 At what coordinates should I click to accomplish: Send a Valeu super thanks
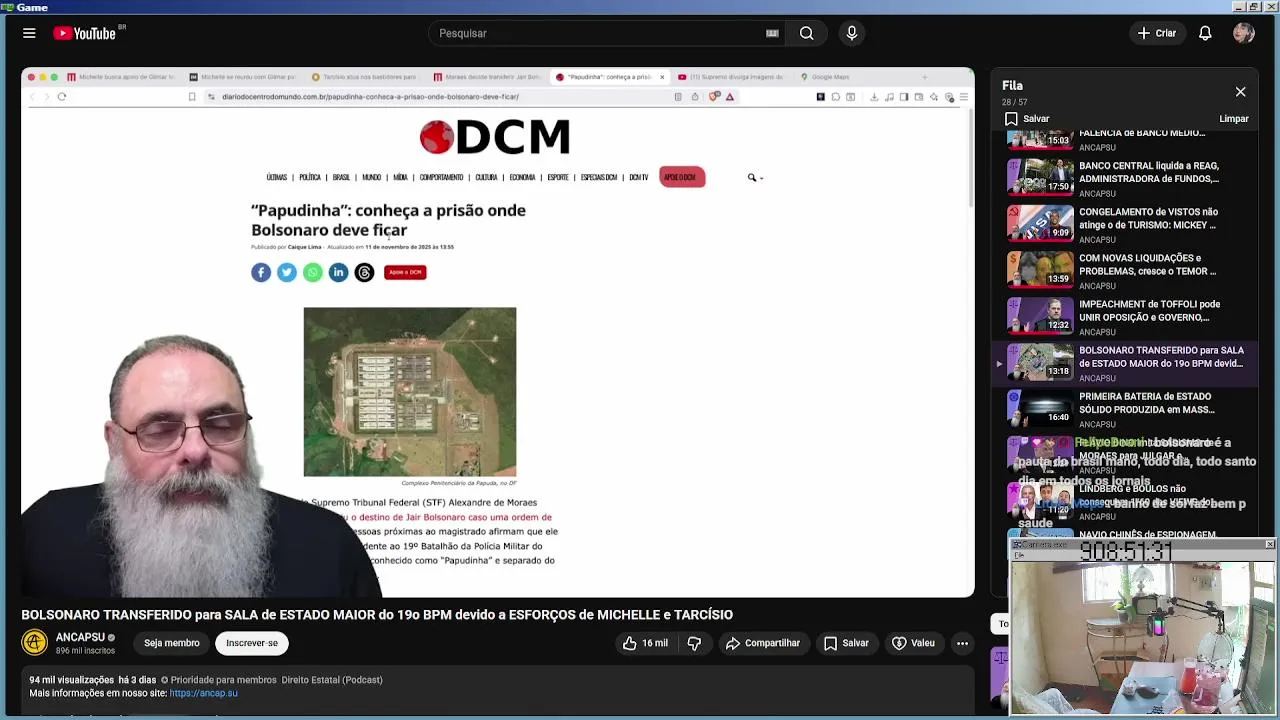(913, 643)
